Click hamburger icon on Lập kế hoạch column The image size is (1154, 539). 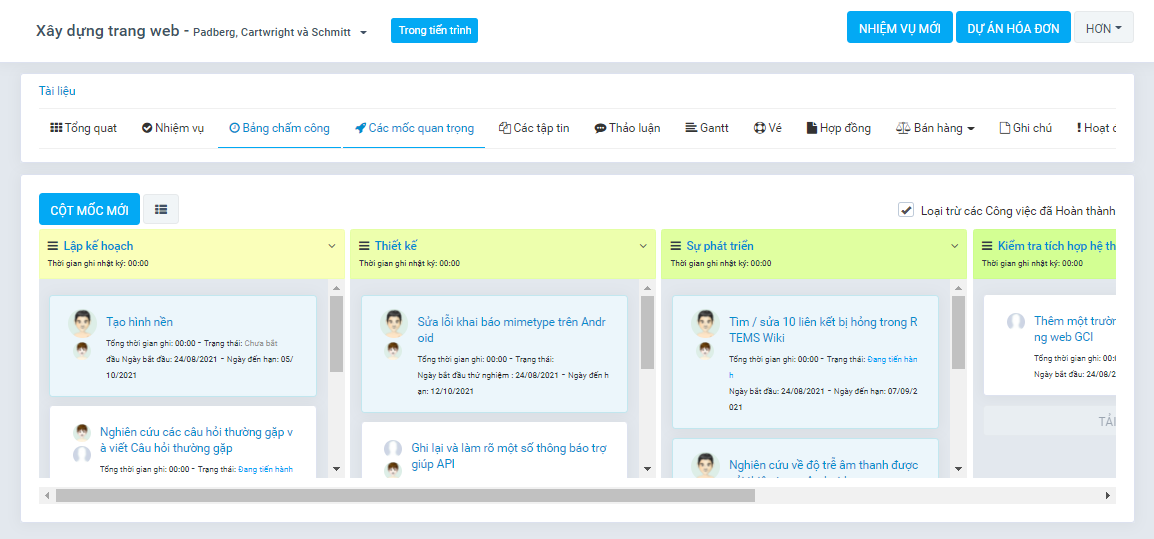click(x=53, y=246)
